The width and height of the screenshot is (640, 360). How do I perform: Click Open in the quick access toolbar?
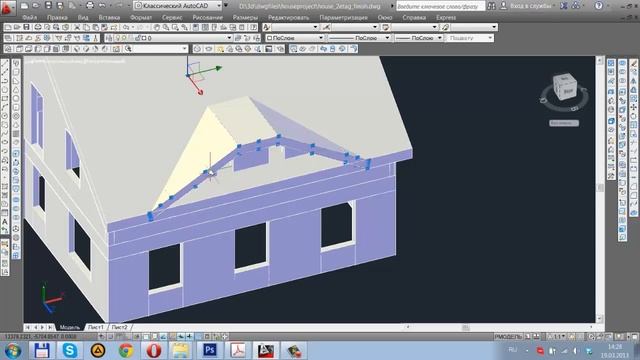36,6
